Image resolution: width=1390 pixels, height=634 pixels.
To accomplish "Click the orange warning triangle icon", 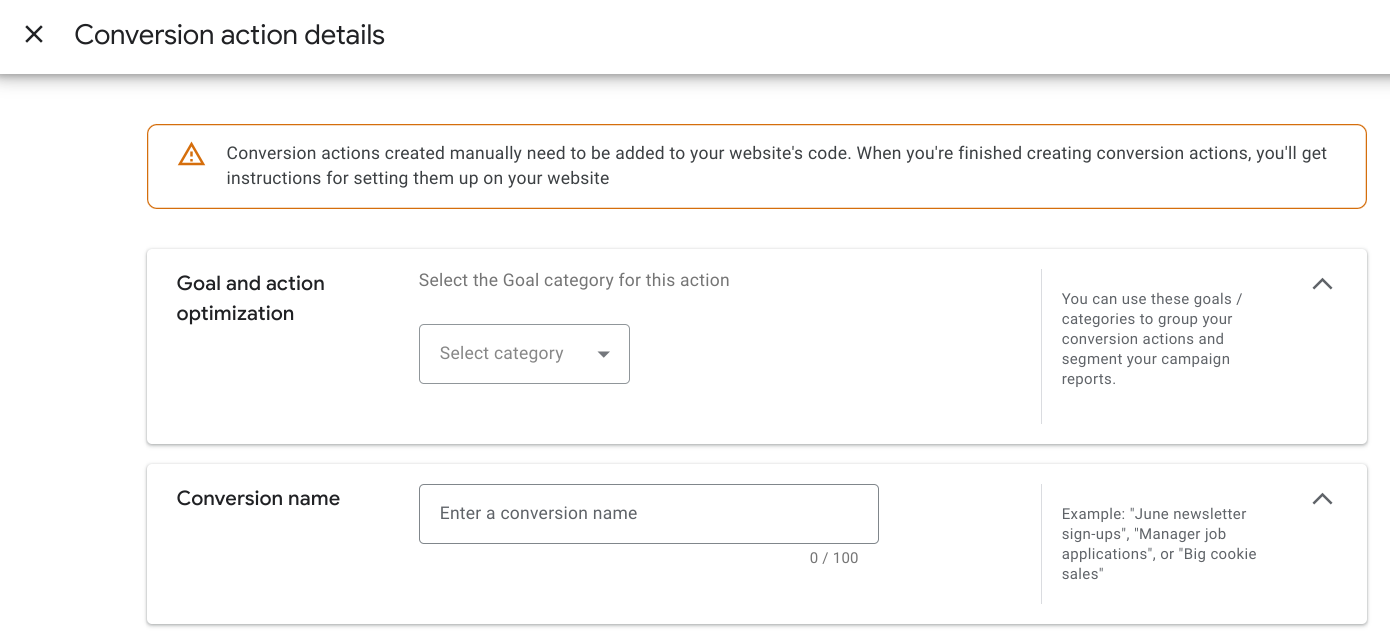I will coord(191,155).
